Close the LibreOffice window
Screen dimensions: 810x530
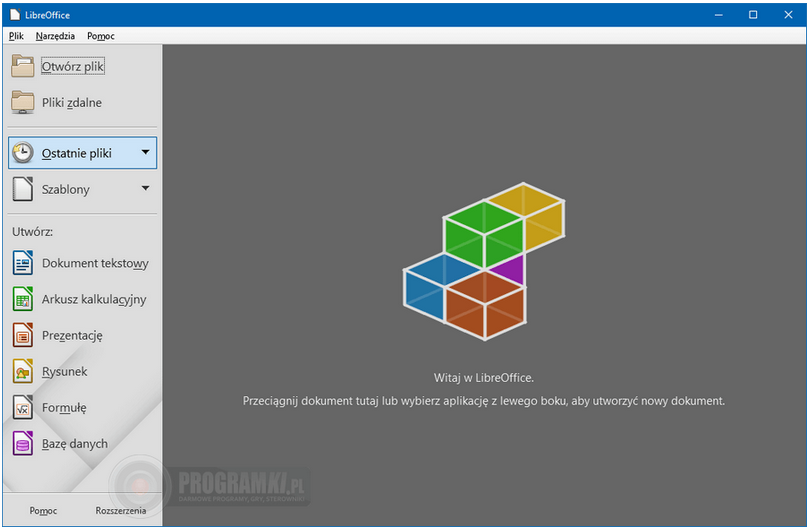coord(788,15)
